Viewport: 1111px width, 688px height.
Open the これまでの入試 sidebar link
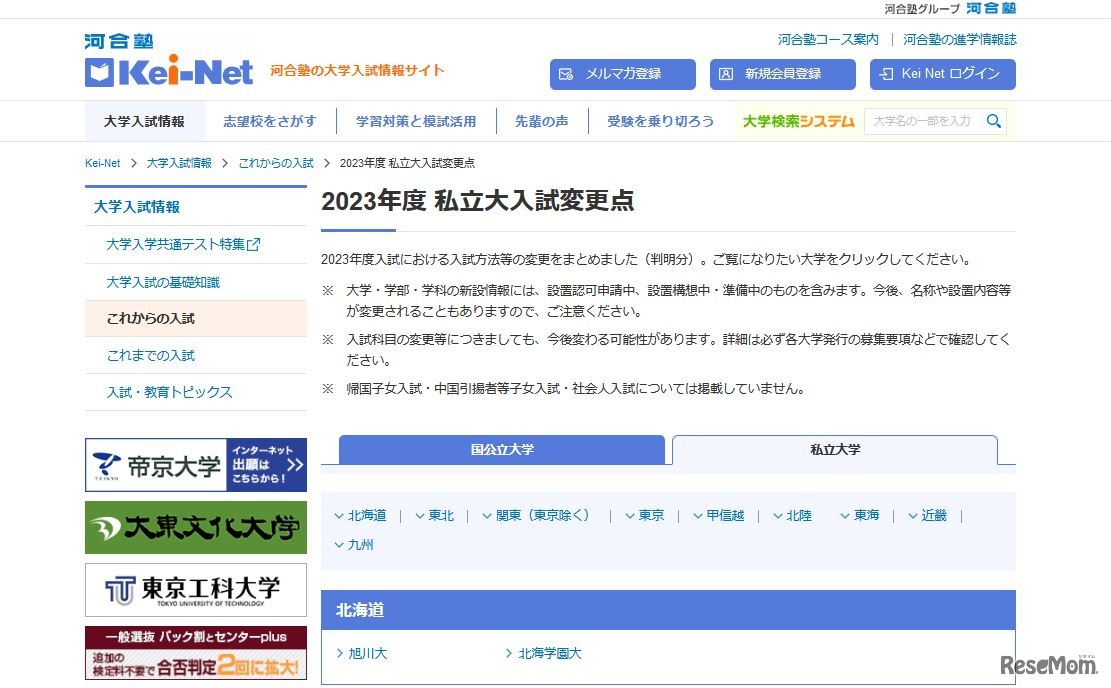click(x=153, y=355)
